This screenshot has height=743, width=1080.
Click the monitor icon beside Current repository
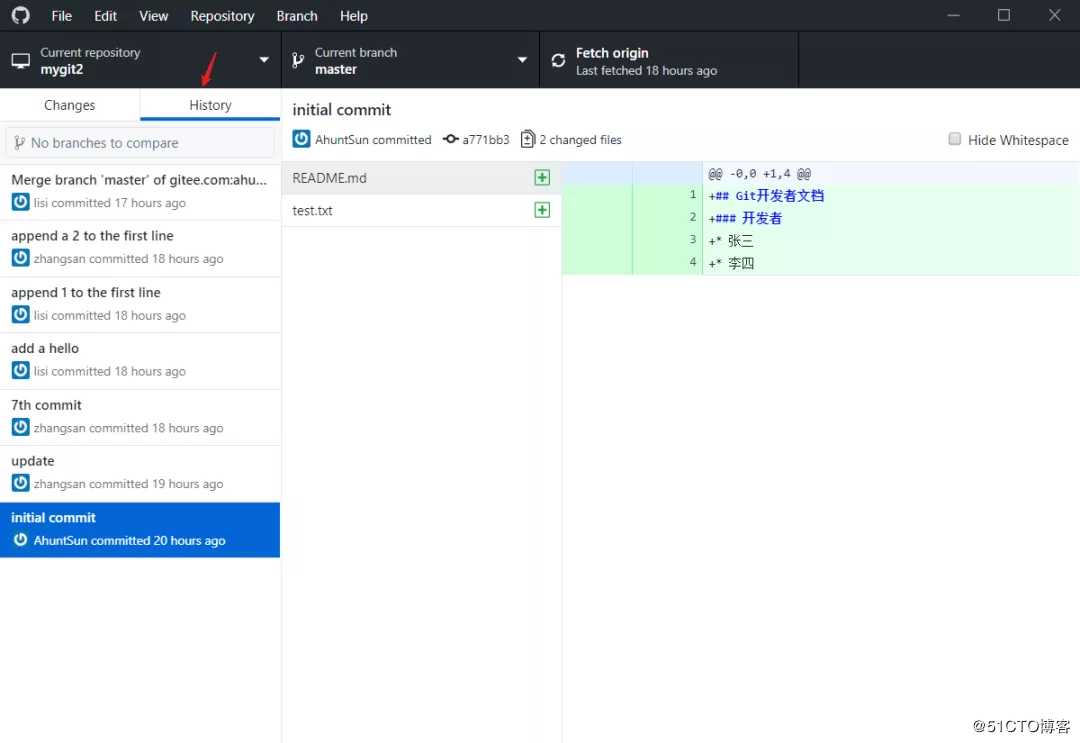coord(21,61)
